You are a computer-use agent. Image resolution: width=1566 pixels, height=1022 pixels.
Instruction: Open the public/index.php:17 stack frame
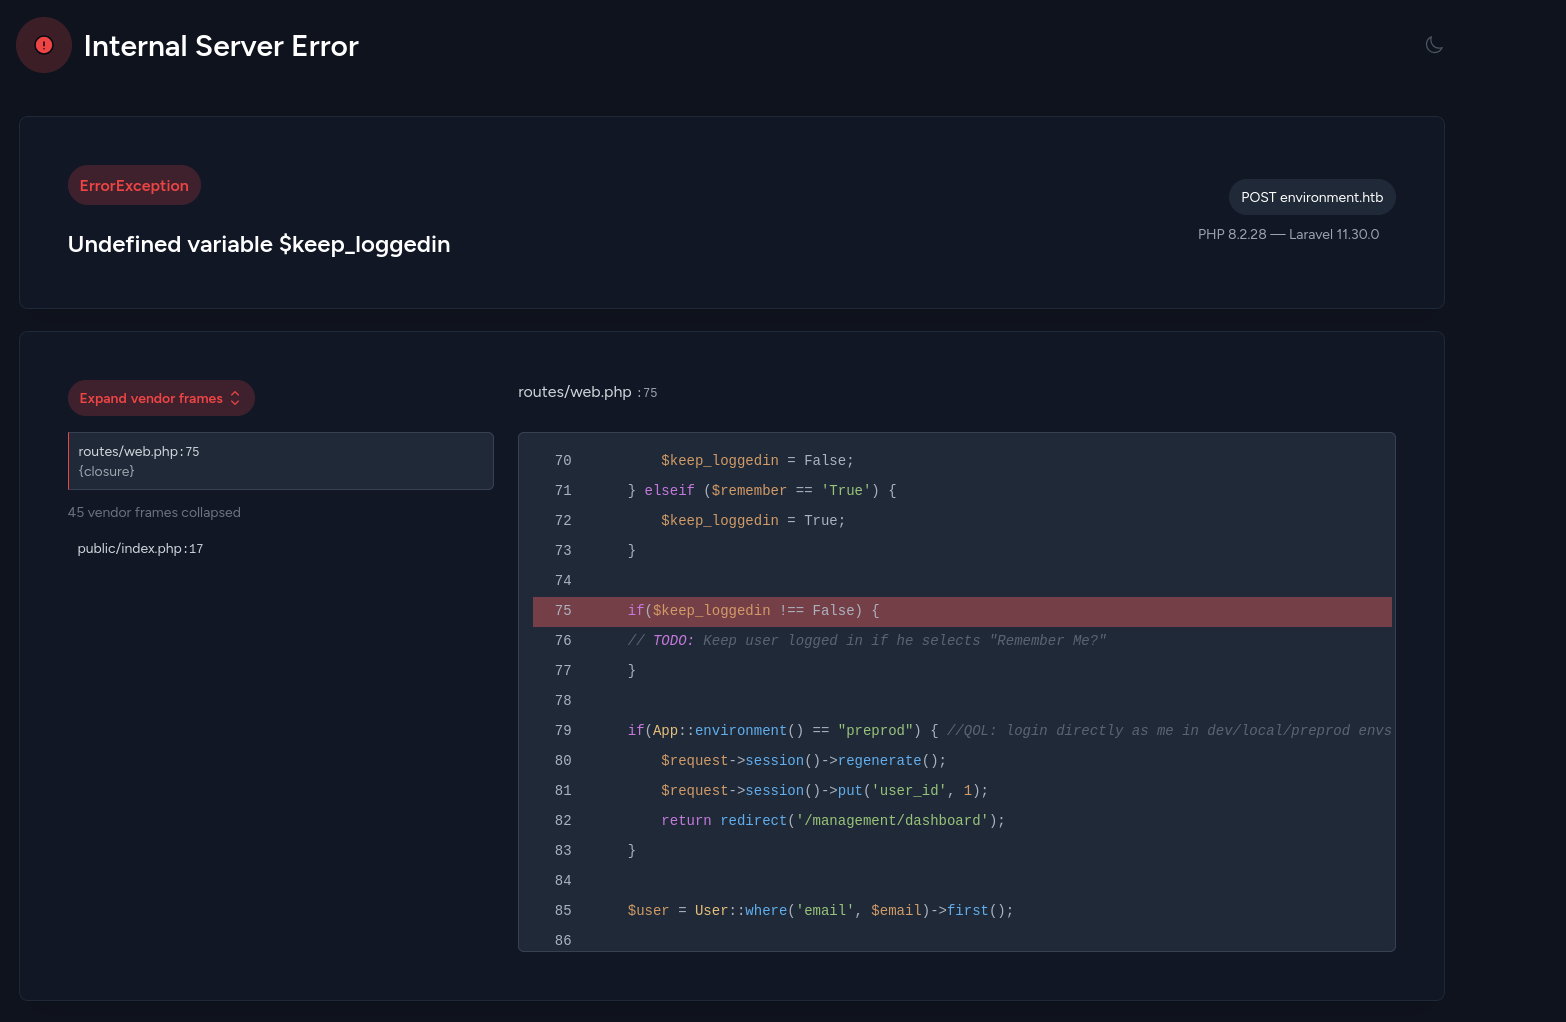(x=140, y=549)
